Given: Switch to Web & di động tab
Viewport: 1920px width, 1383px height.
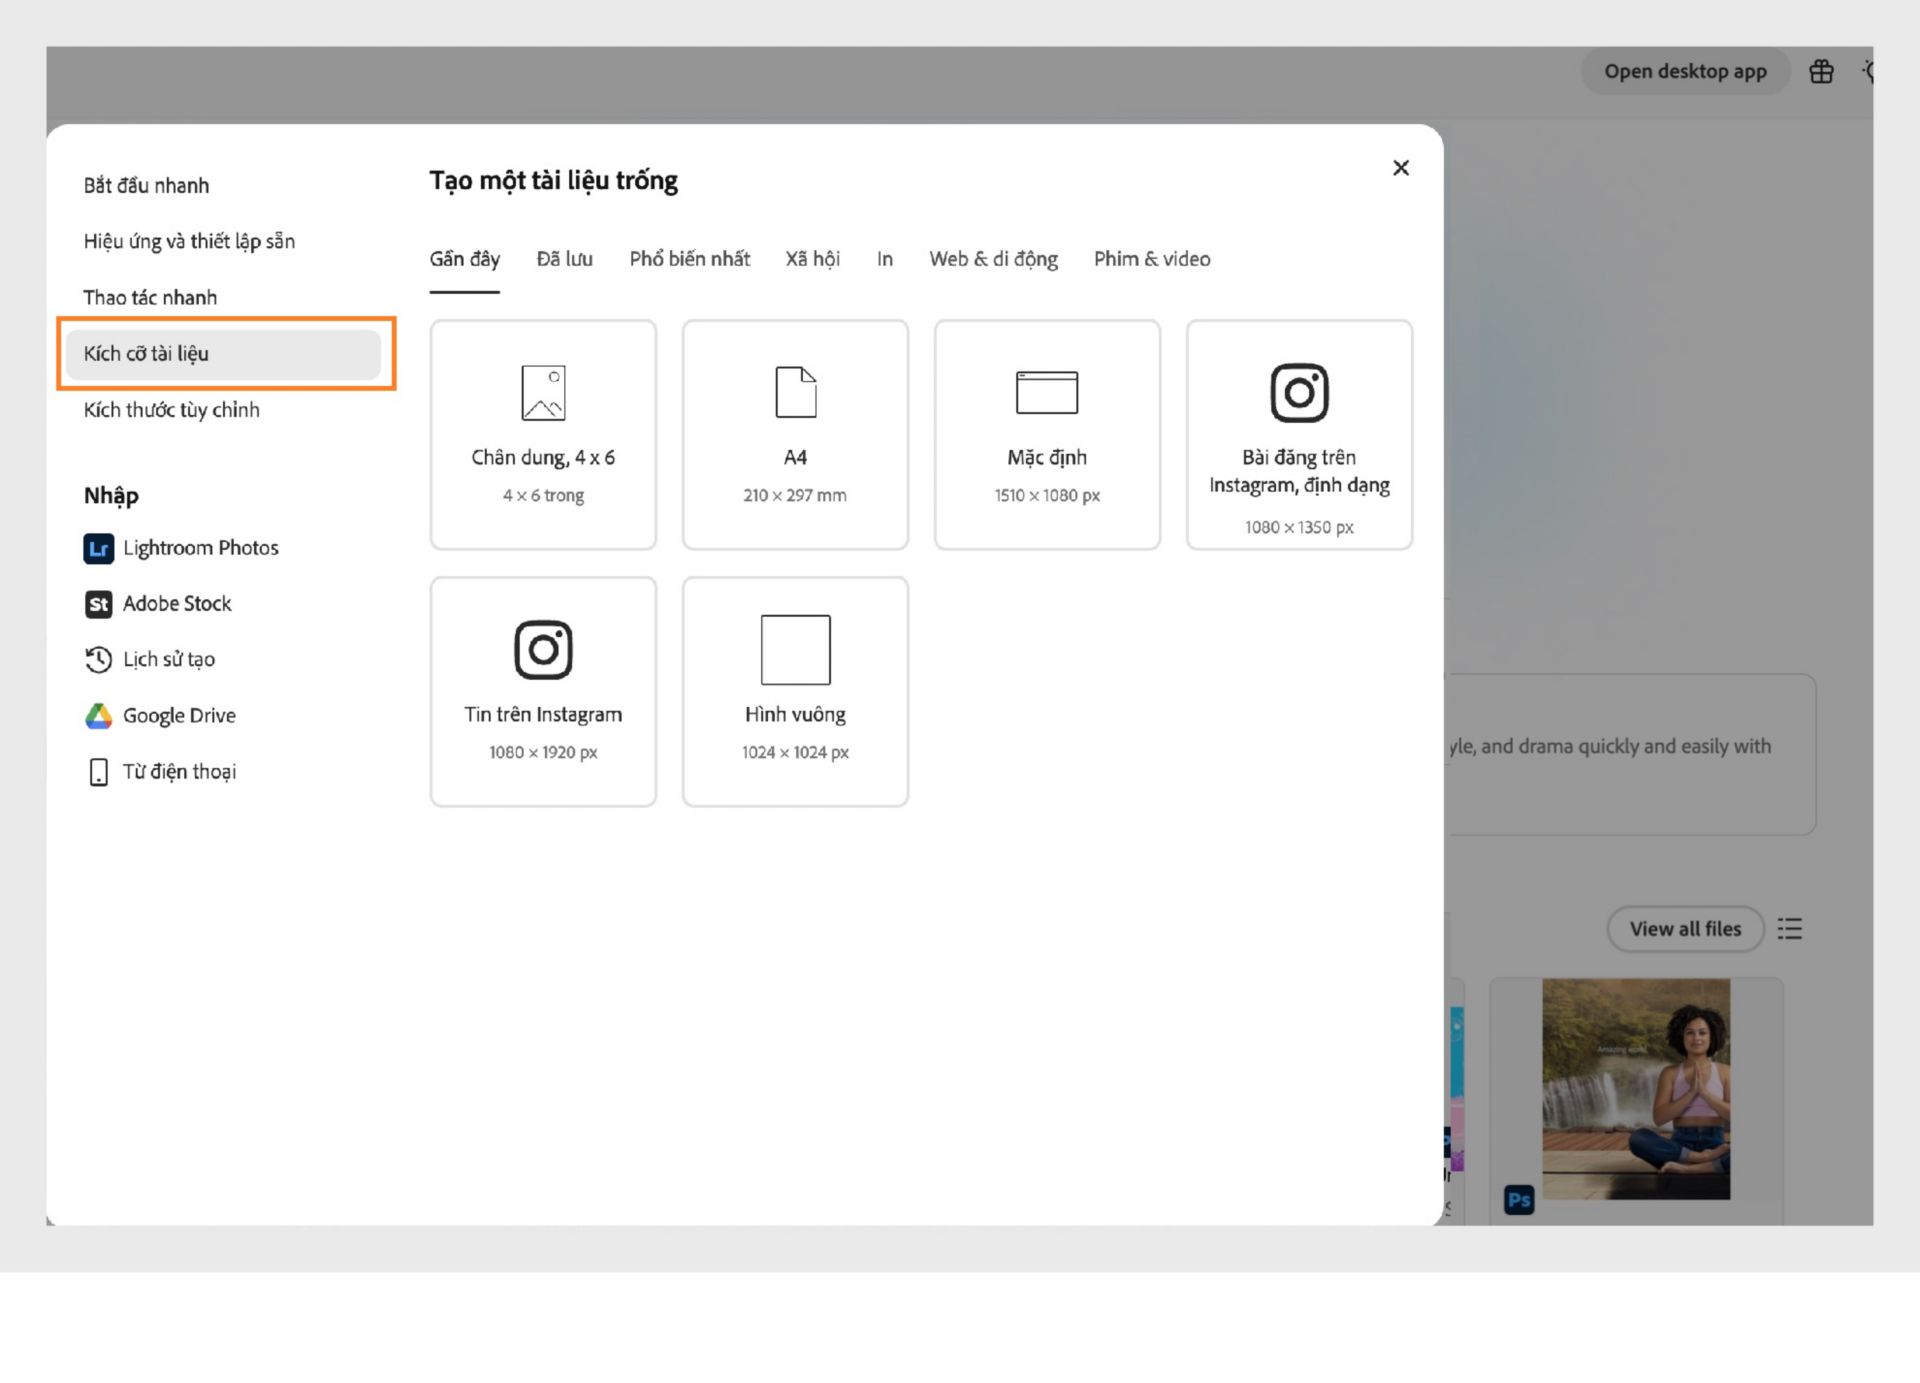Looking at the screenshot, I should (x=993, y=259).
